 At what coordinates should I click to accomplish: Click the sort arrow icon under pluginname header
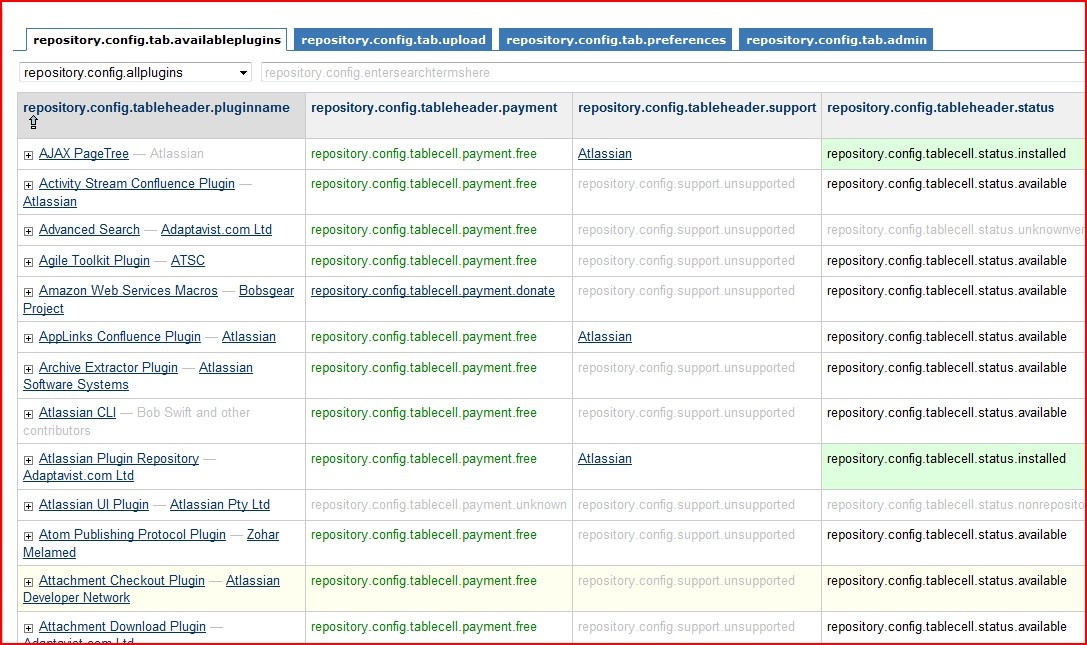tap(33, 123)
